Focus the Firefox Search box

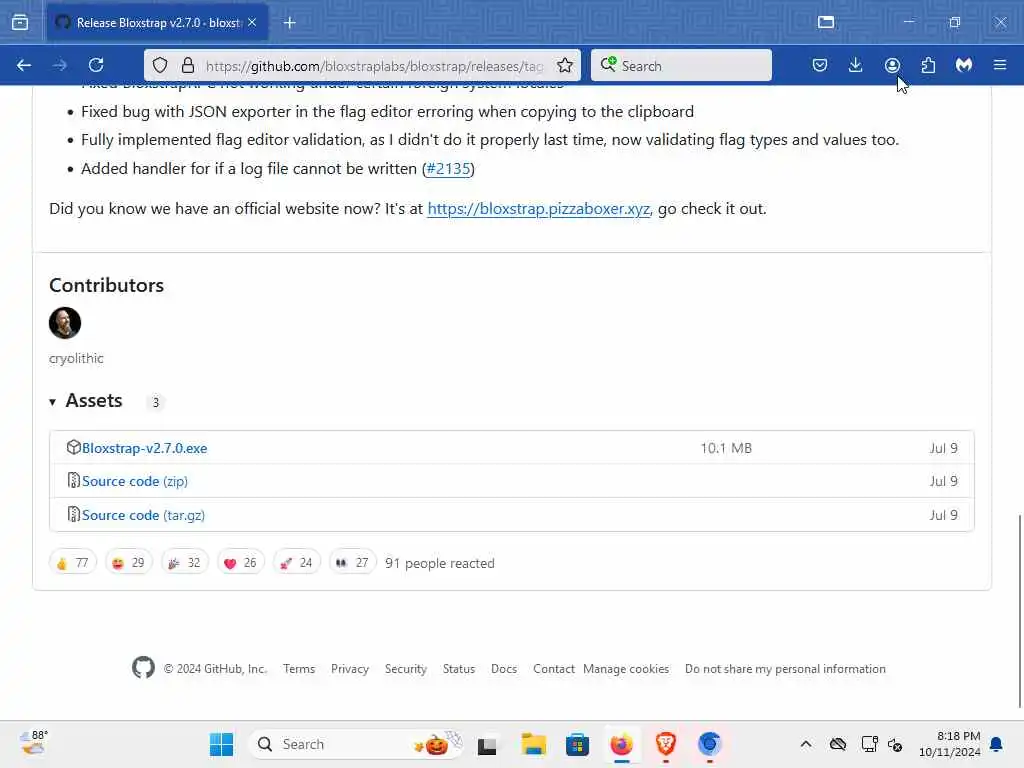point(681,65)
